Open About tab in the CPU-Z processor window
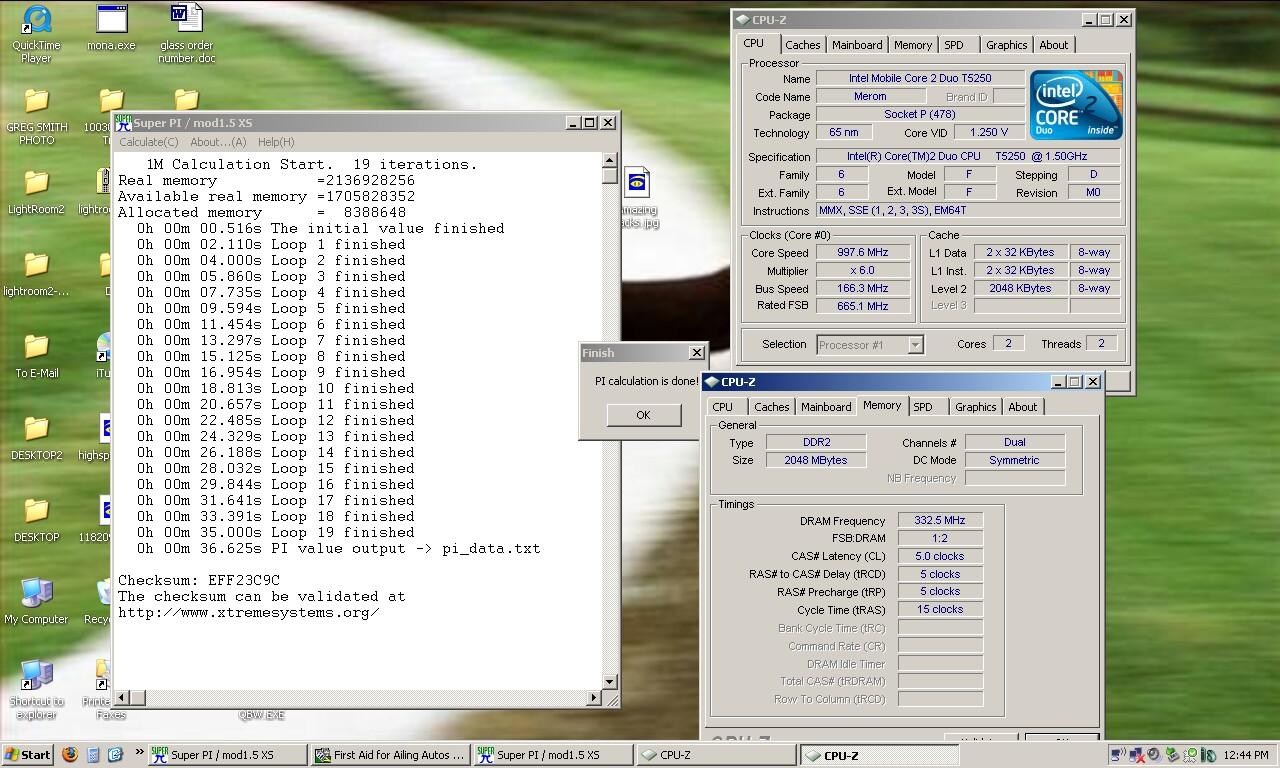Screen dimensions: 1280x768 (1053, 45)
